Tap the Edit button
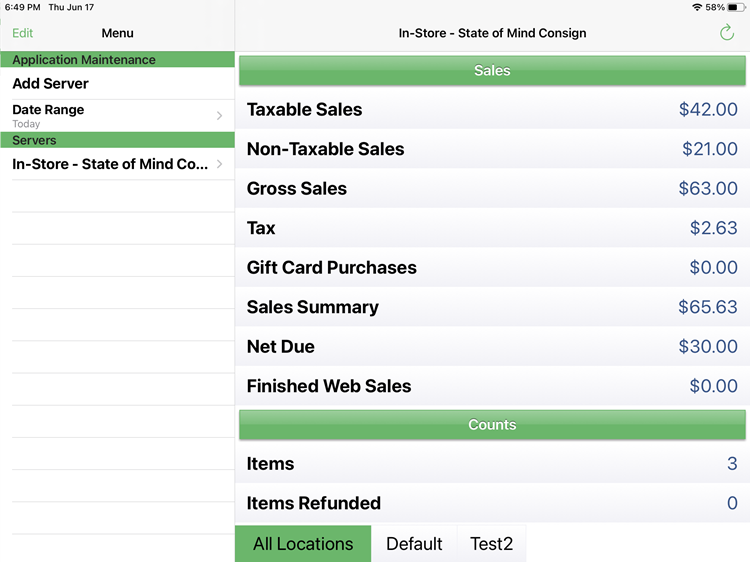The height and width of the screenshot is (562, 750). pyautogui.click(x=22, y=33)
